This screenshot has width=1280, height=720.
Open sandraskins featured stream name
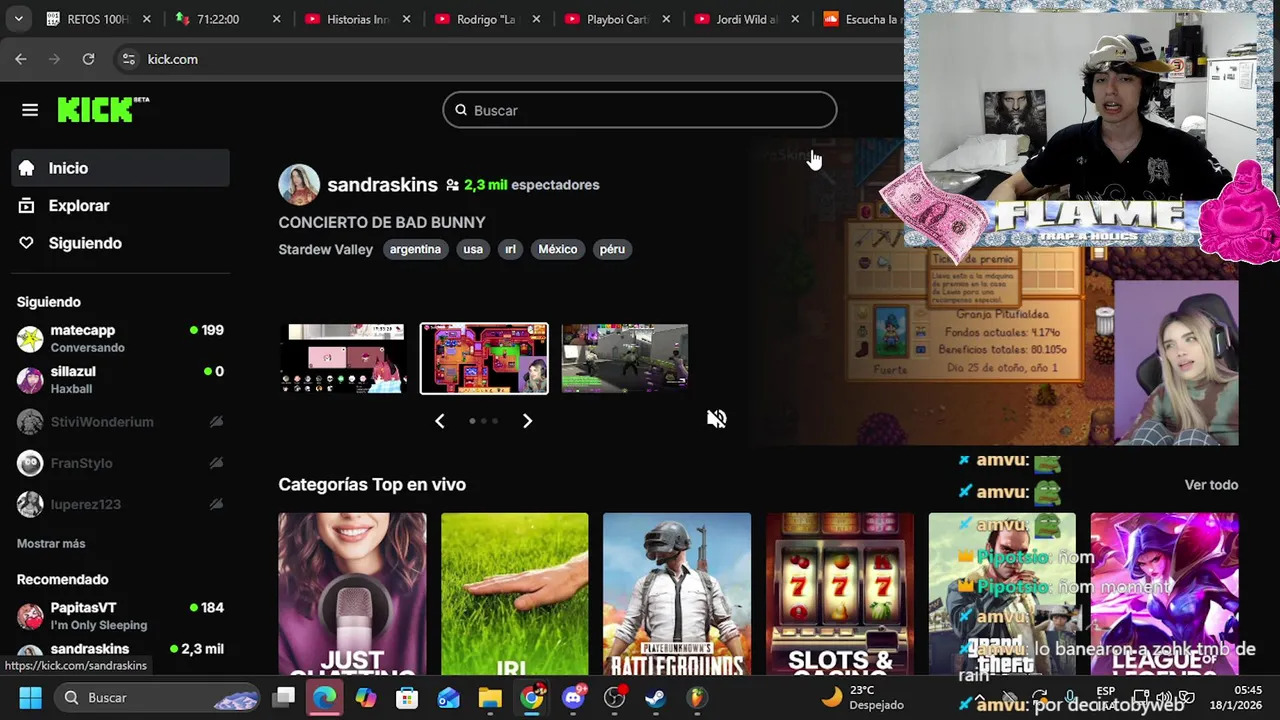tap(382, 185)
